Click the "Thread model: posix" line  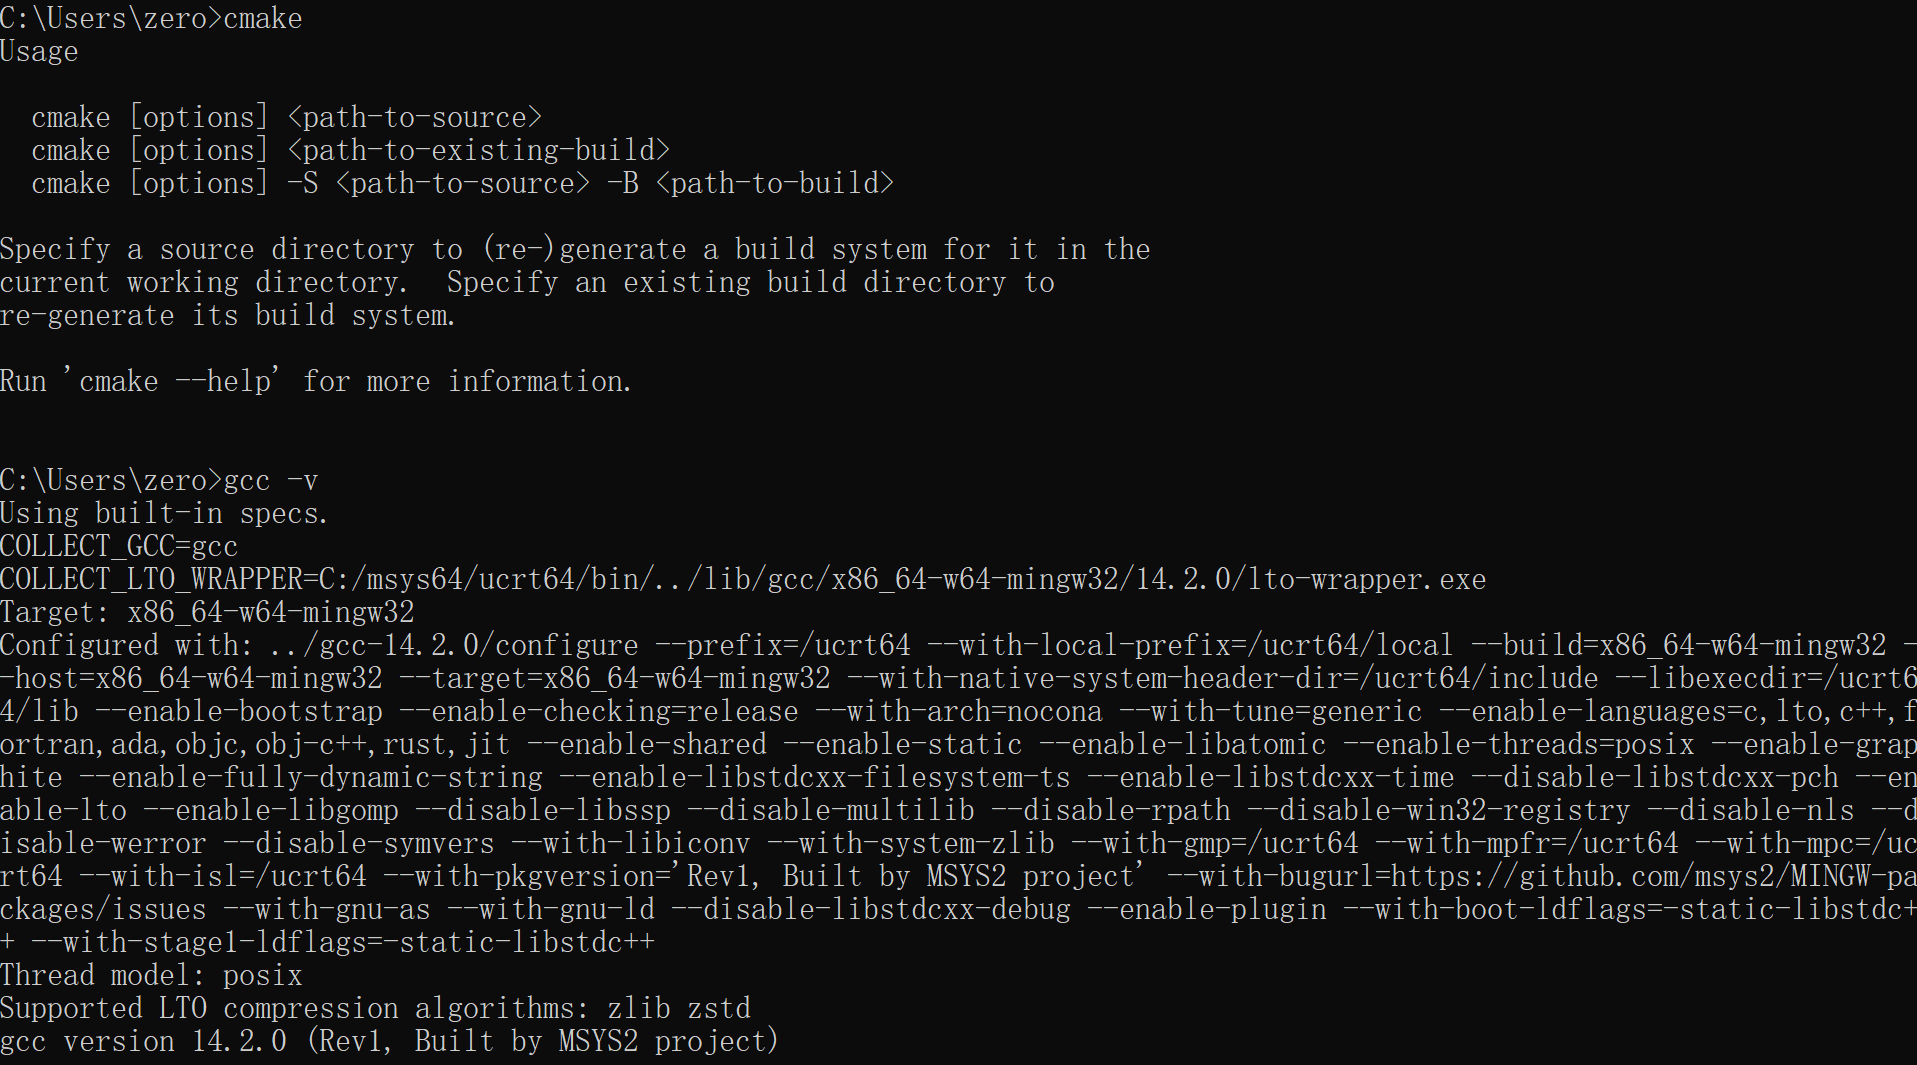(151, 976)
